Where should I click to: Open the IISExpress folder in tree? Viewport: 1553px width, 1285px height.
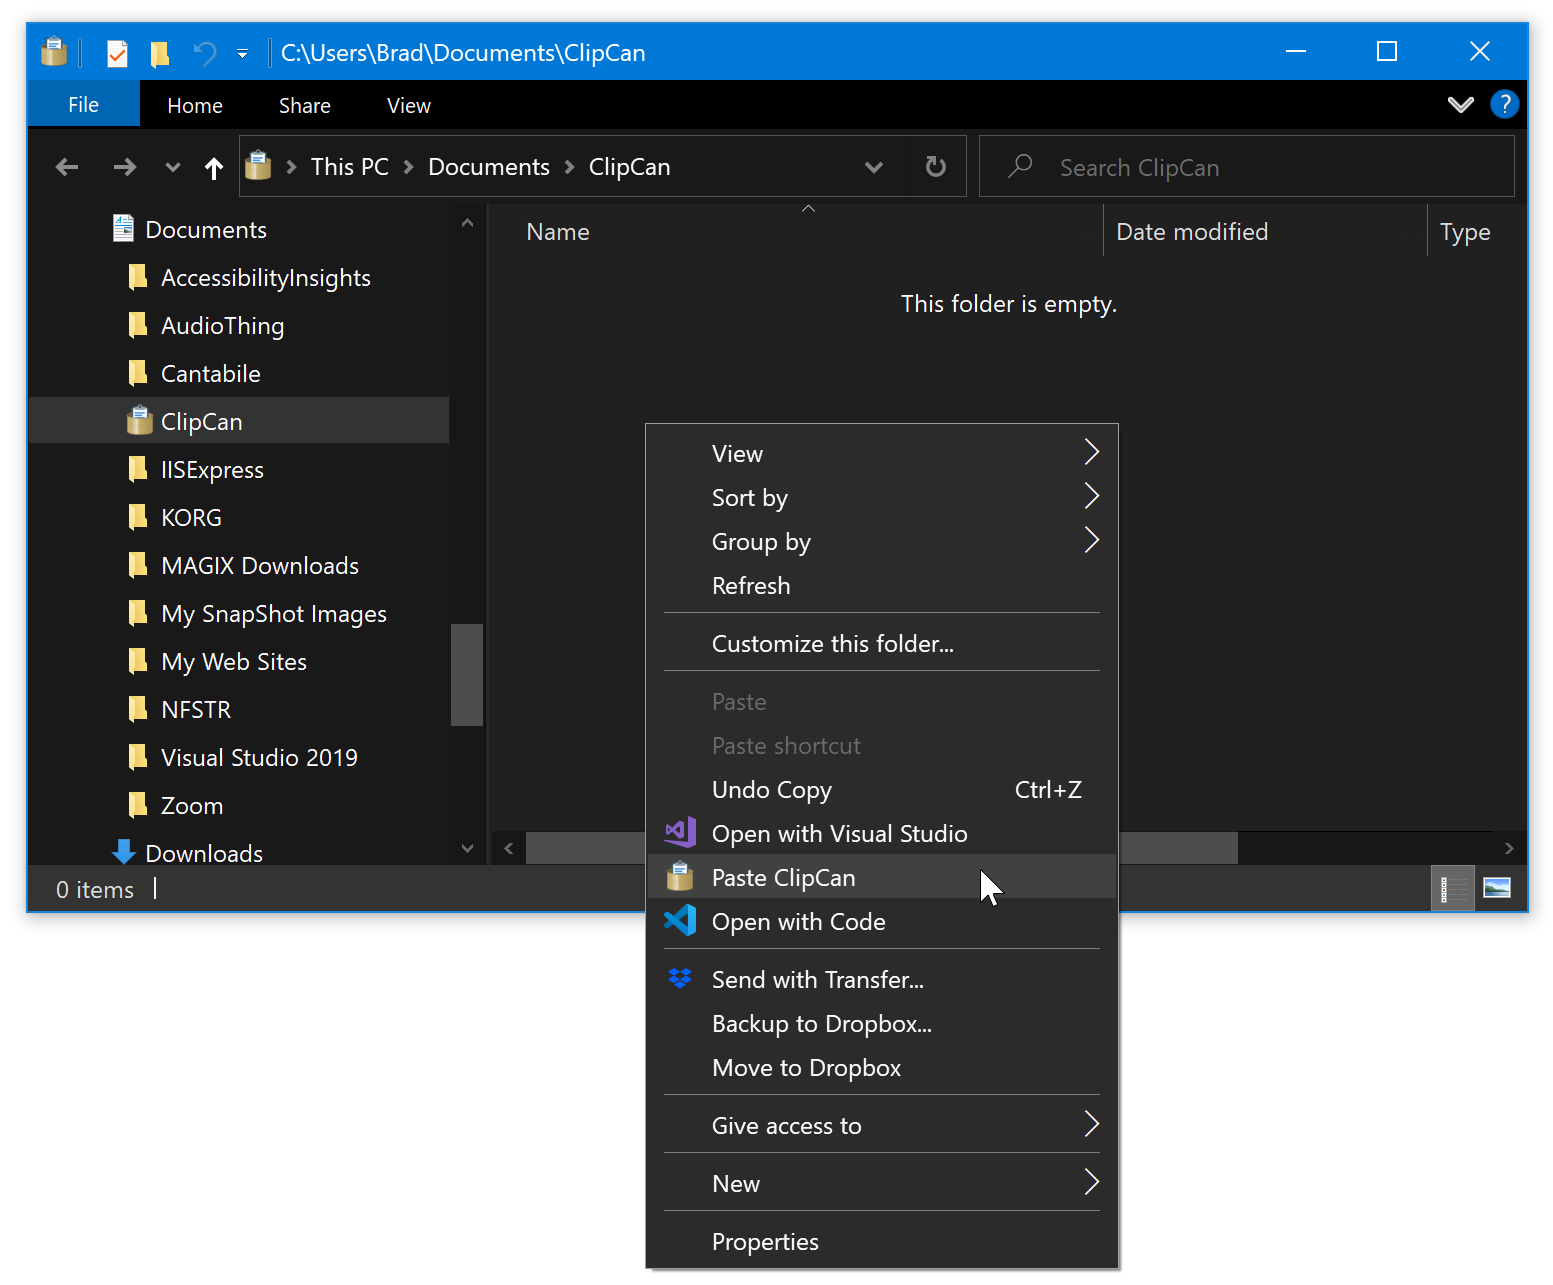tap(212, 470)
